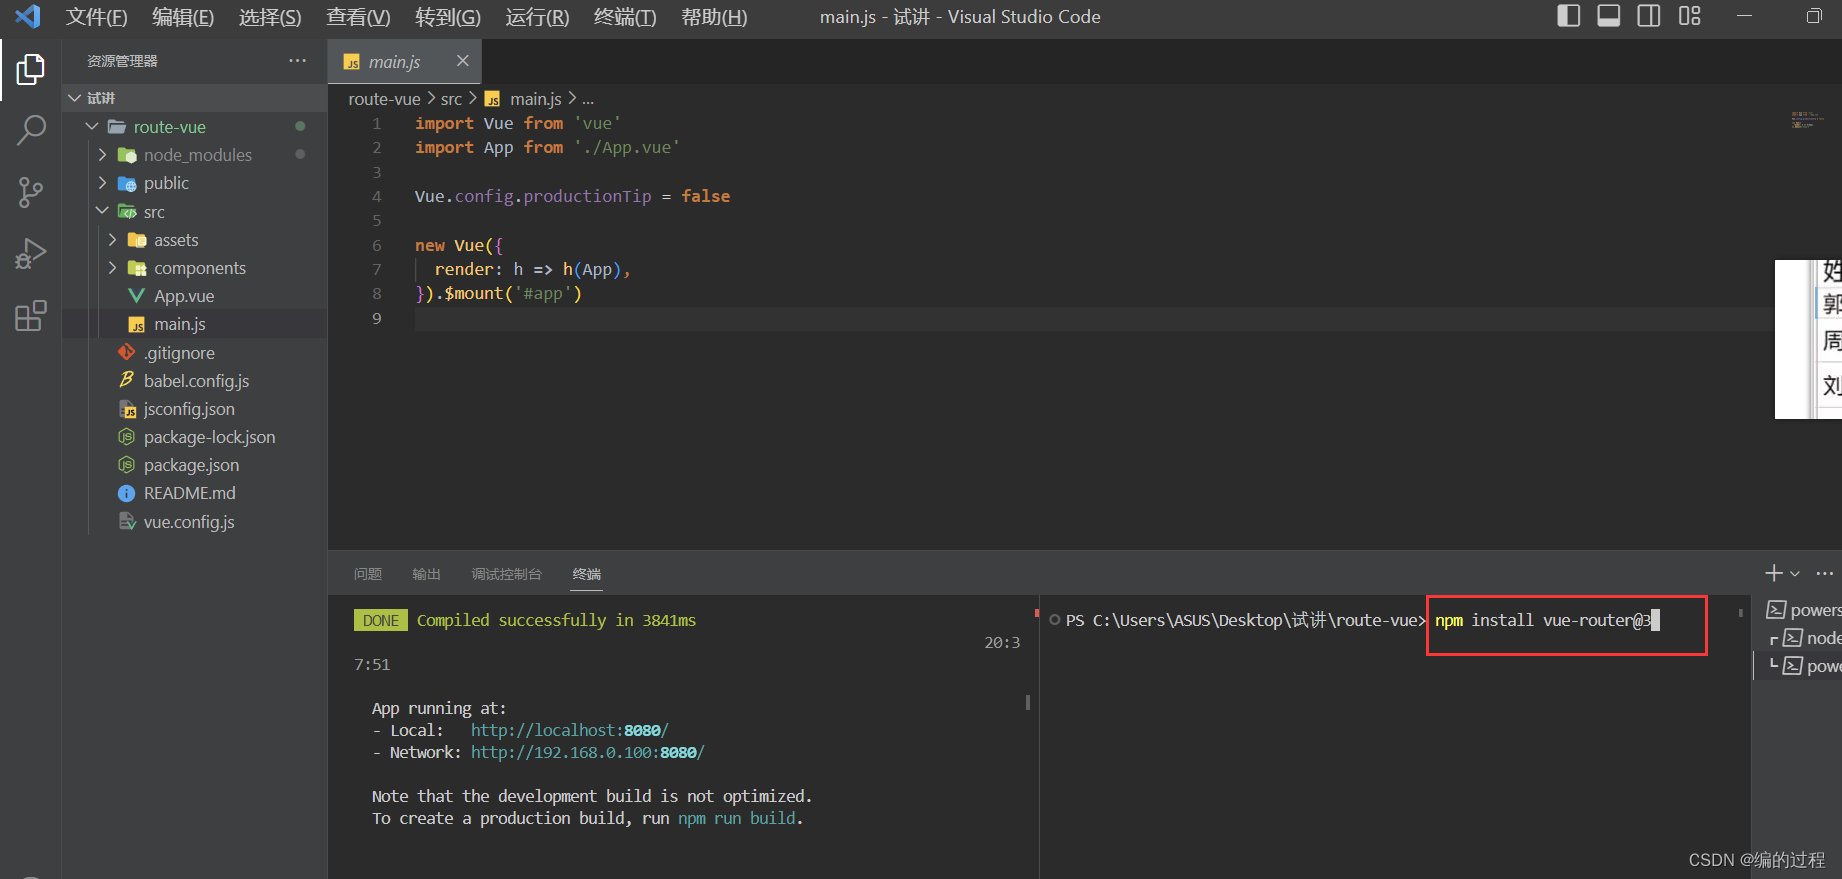Click the VS Code logo icon
This screenshot has width=1842, height=879.
(x=27, y=16)
